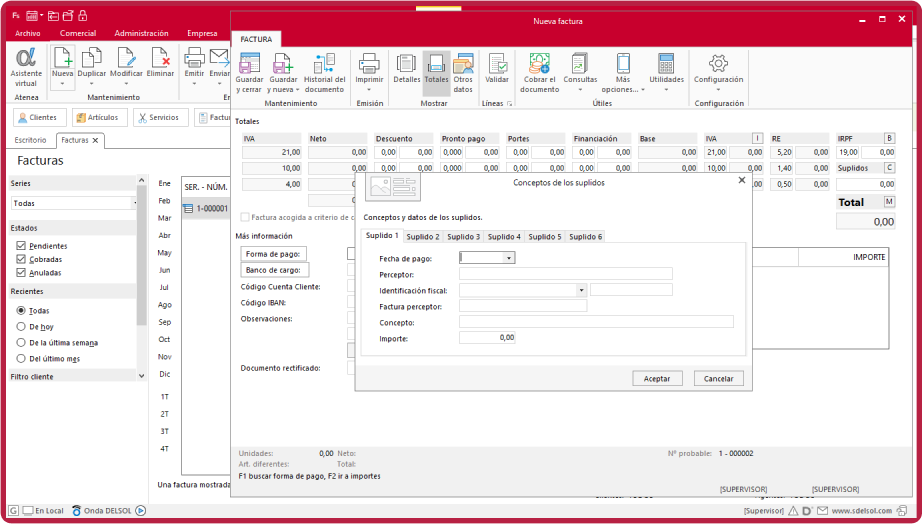This screenshot has width=922, height=524.
Task: Click the Concepto input field
Action: tap(596, 322)
